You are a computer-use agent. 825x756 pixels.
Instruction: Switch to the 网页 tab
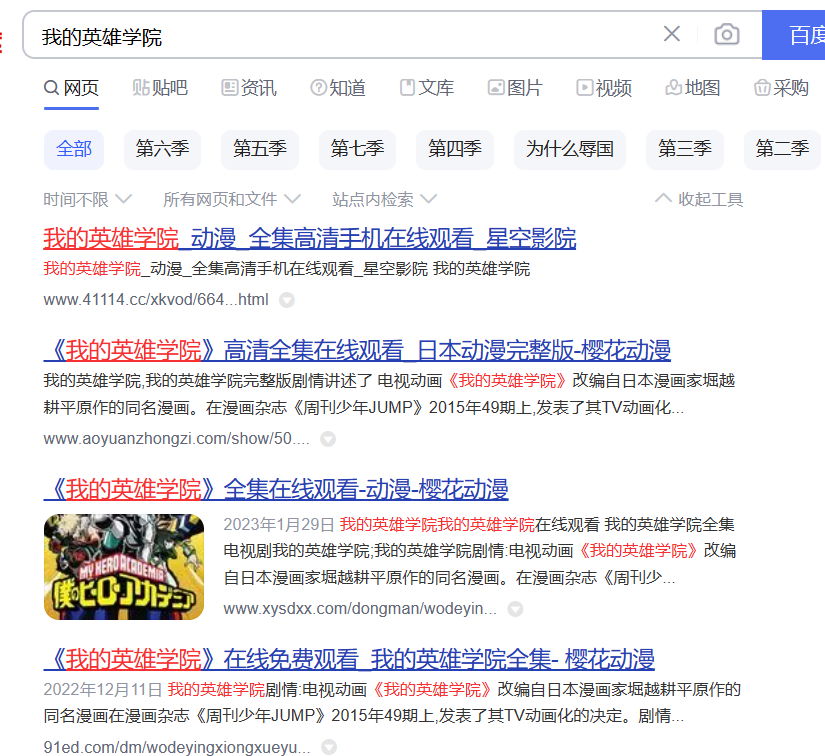tap(72, 88)
